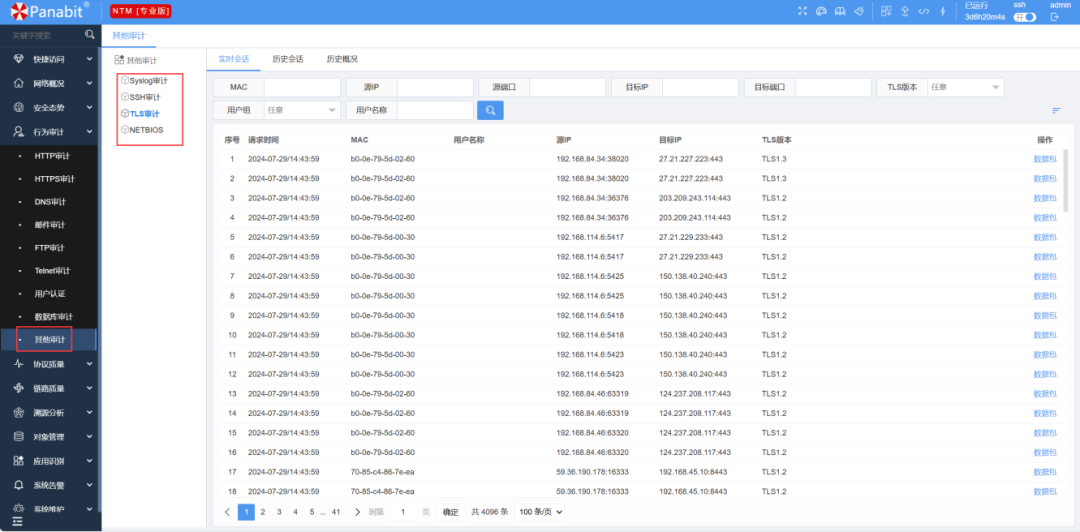Click the fan icon beside 链路质量
The width and height of the screenshot is (1080, 532).
[19, 388]
